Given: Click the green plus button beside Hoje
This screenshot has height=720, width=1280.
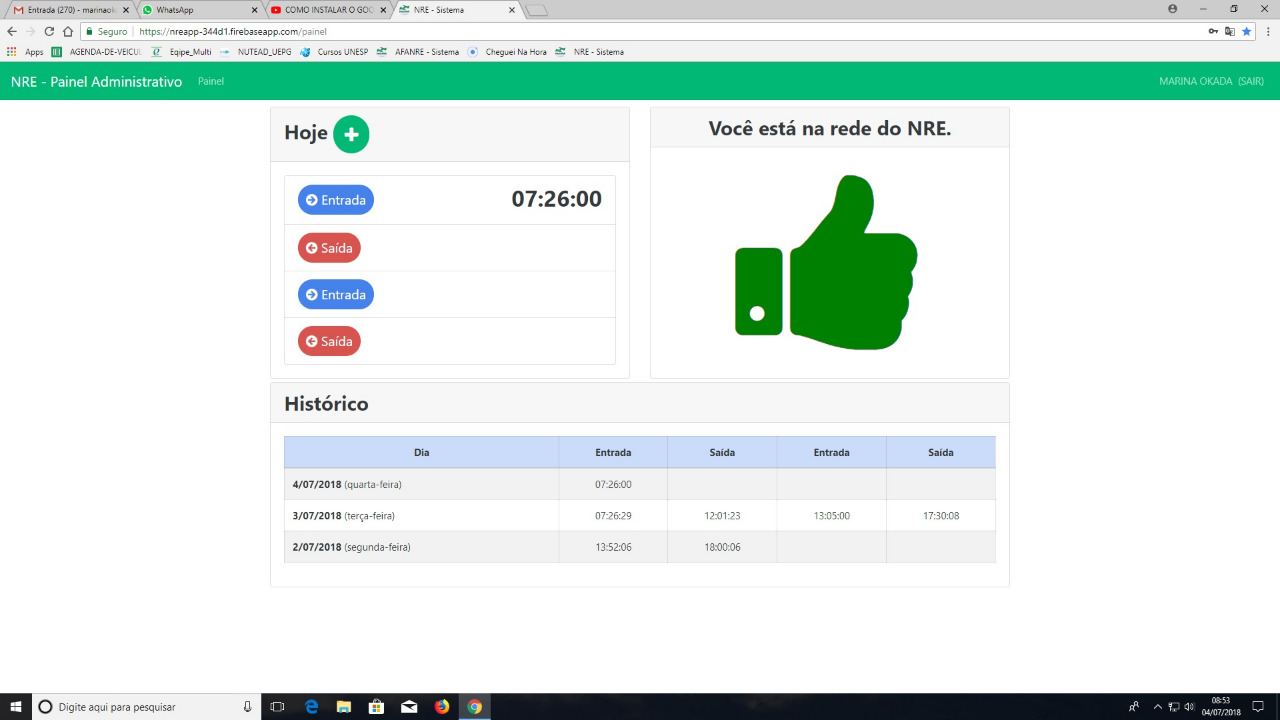Looking at the screenshot, I should (351, 134).
